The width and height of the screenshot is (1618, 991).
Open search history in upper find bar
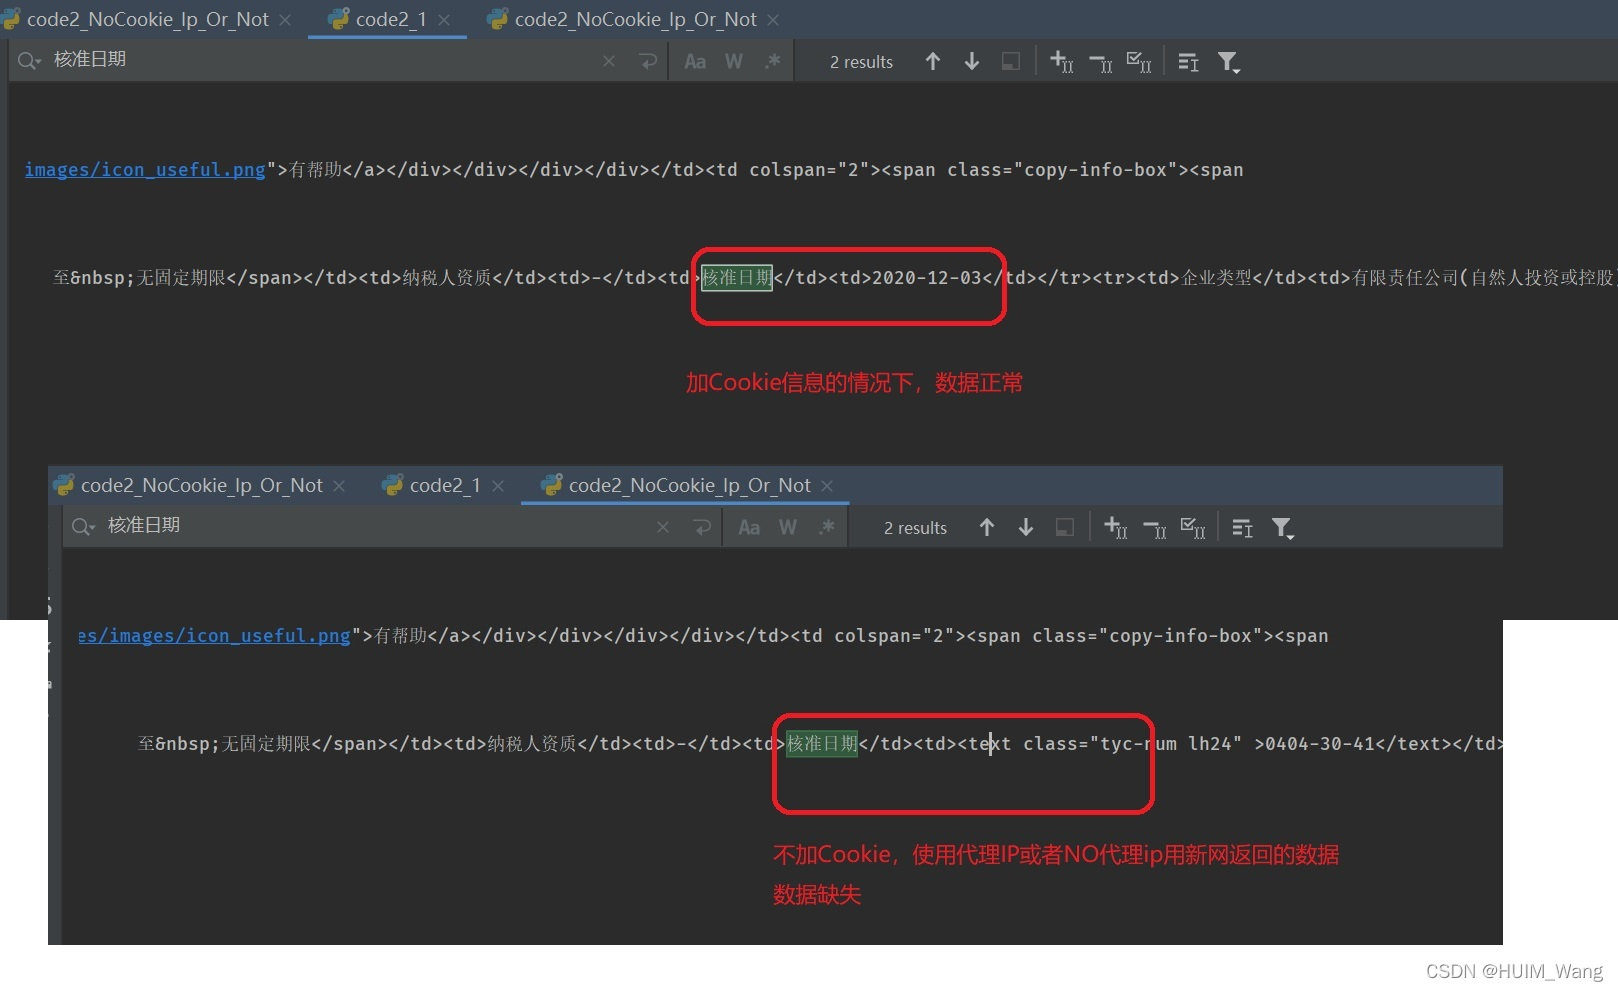28,61
